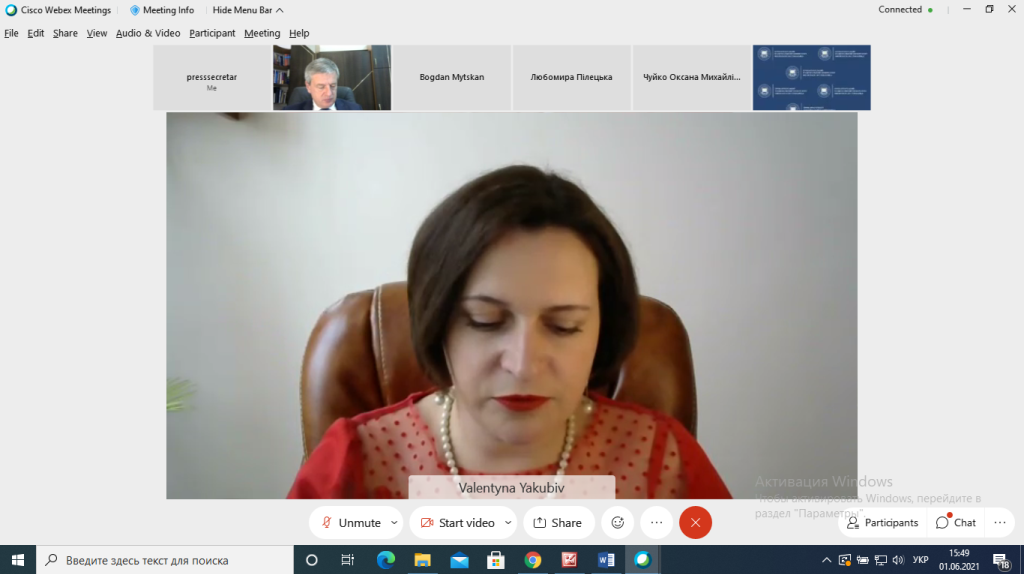Click the Share button
The height and width of the screenshot is (574, 1024).
coord(558,522)
